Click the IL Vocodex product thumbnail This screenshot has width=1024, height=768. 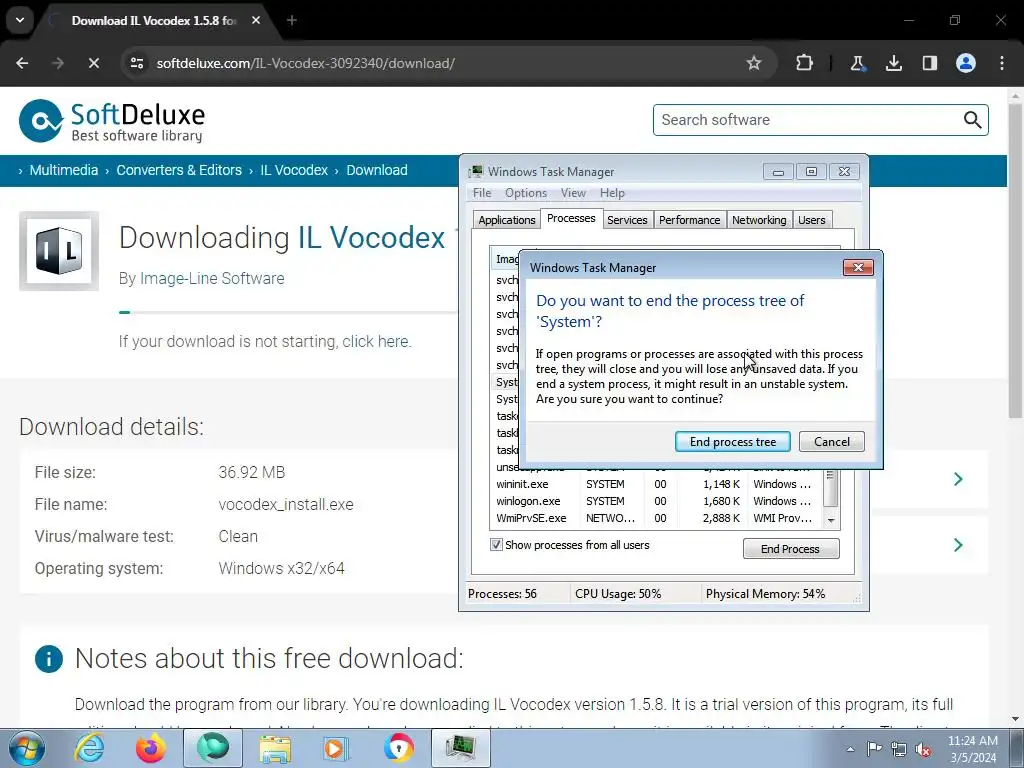click(59, 251)
